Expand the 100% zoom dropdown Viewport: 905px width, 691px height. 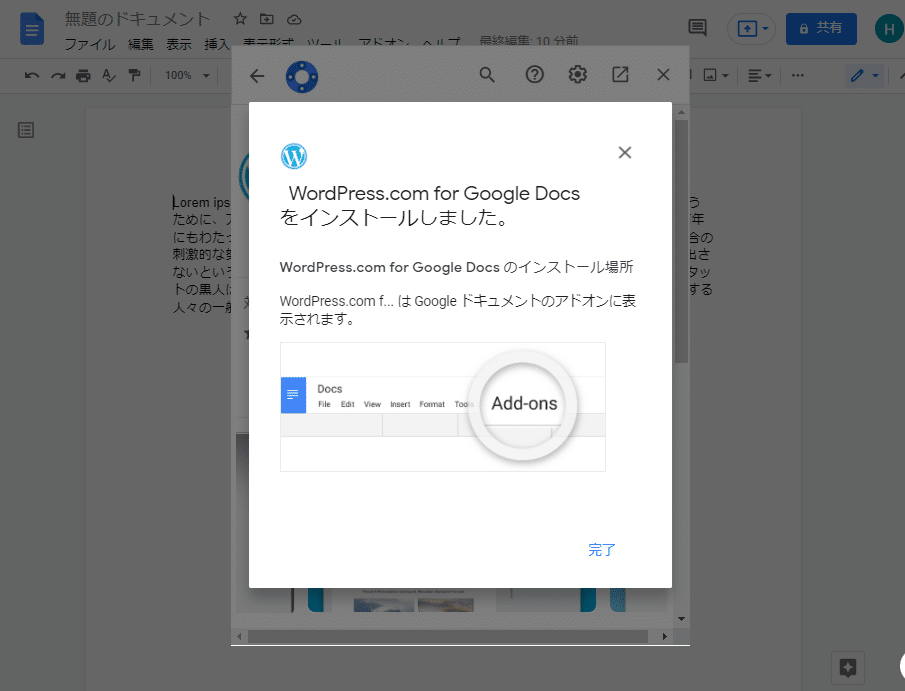pos(188,75)
